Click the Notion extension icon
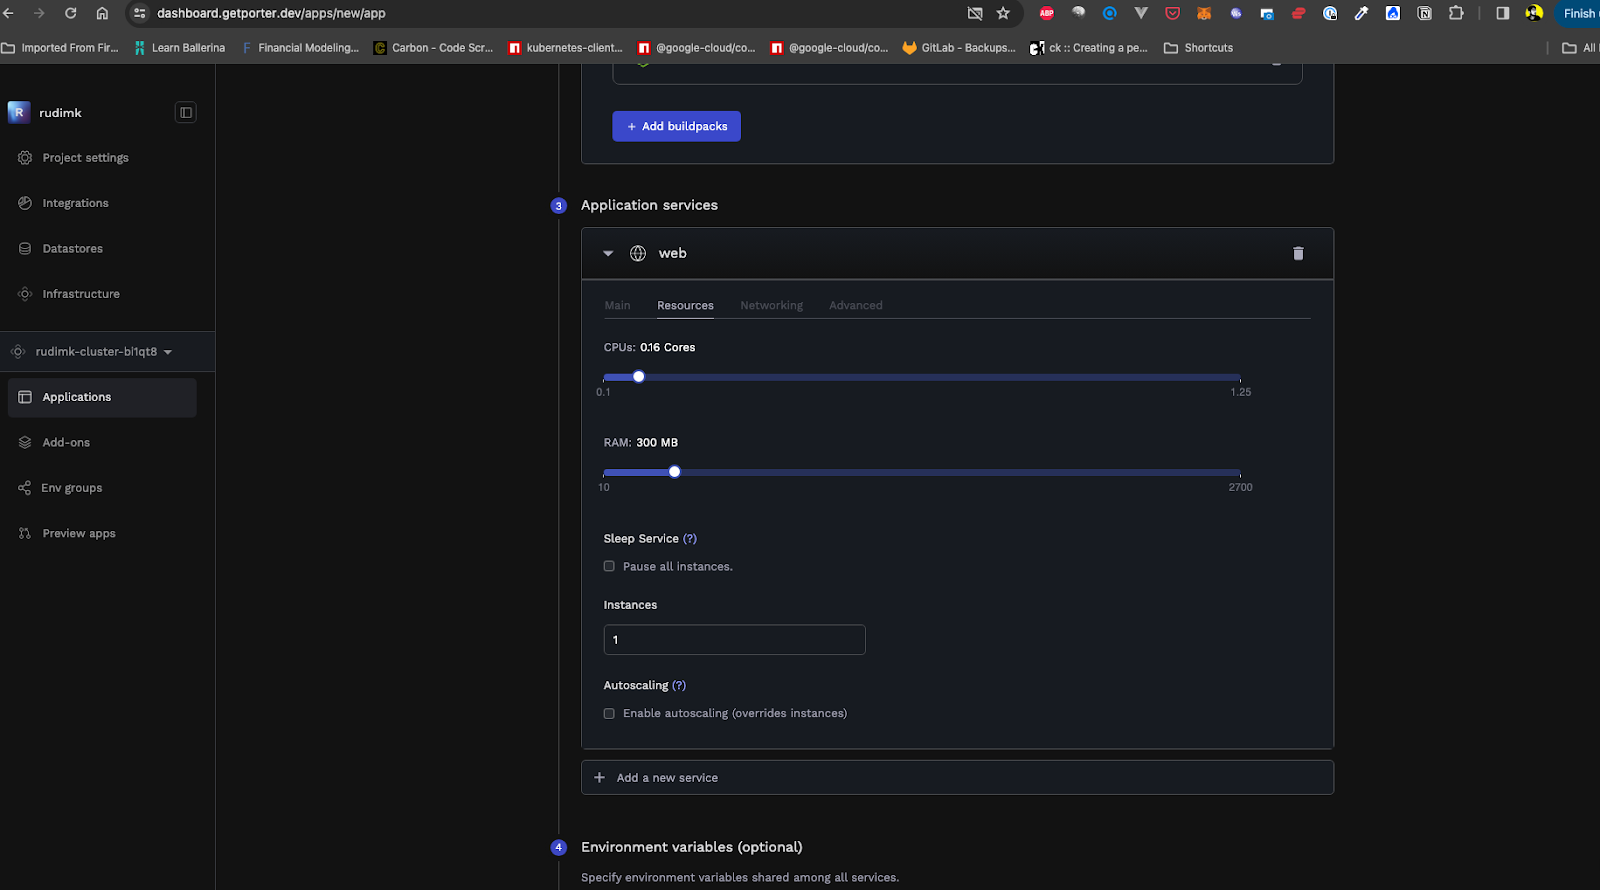The image size is (1600, 890). pos(1424,13)
